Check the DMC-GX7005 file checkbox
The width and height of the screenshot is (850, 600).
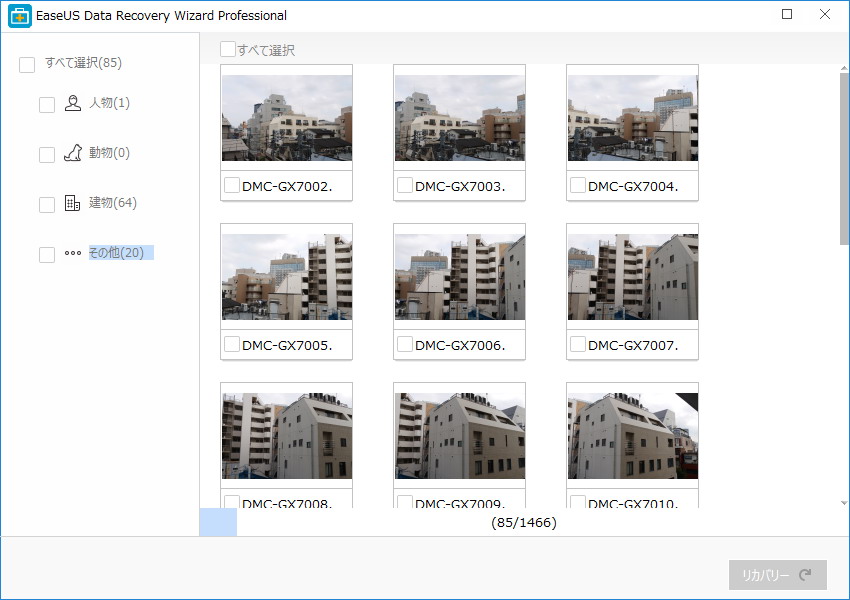click(232, 344)
